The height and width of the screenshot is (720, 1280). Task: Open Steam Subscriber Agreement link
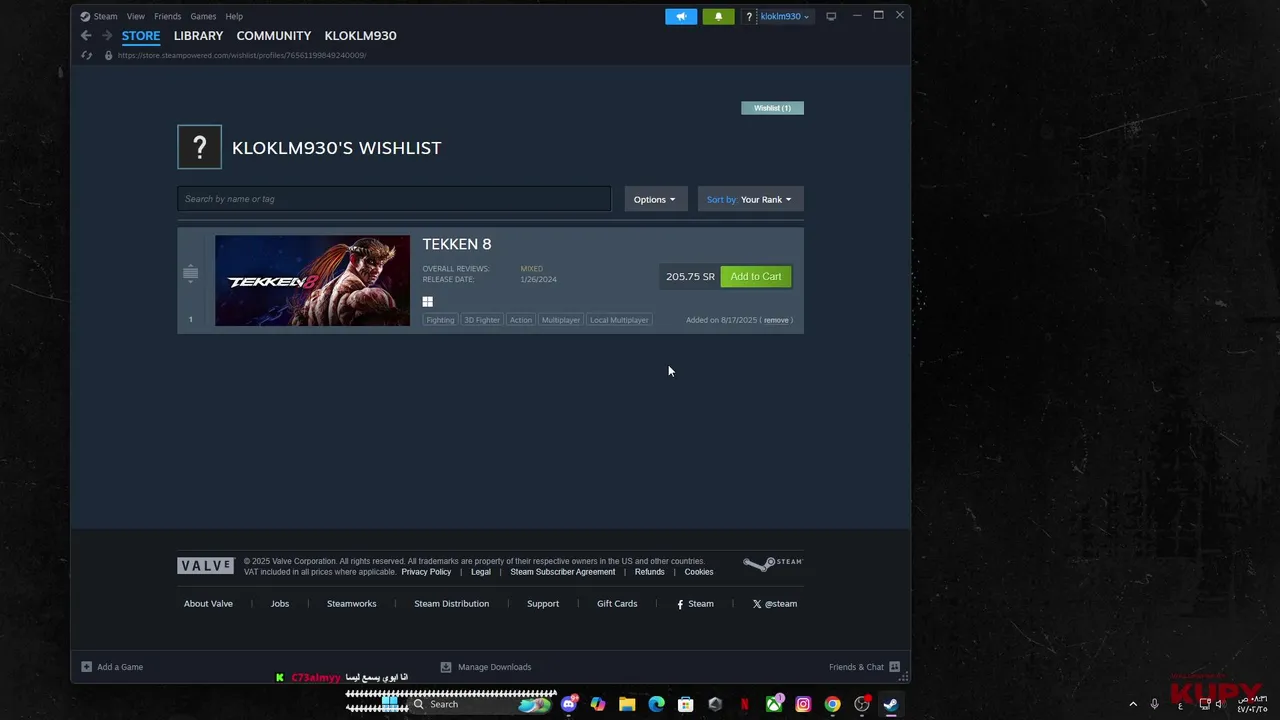coord(563,572)
